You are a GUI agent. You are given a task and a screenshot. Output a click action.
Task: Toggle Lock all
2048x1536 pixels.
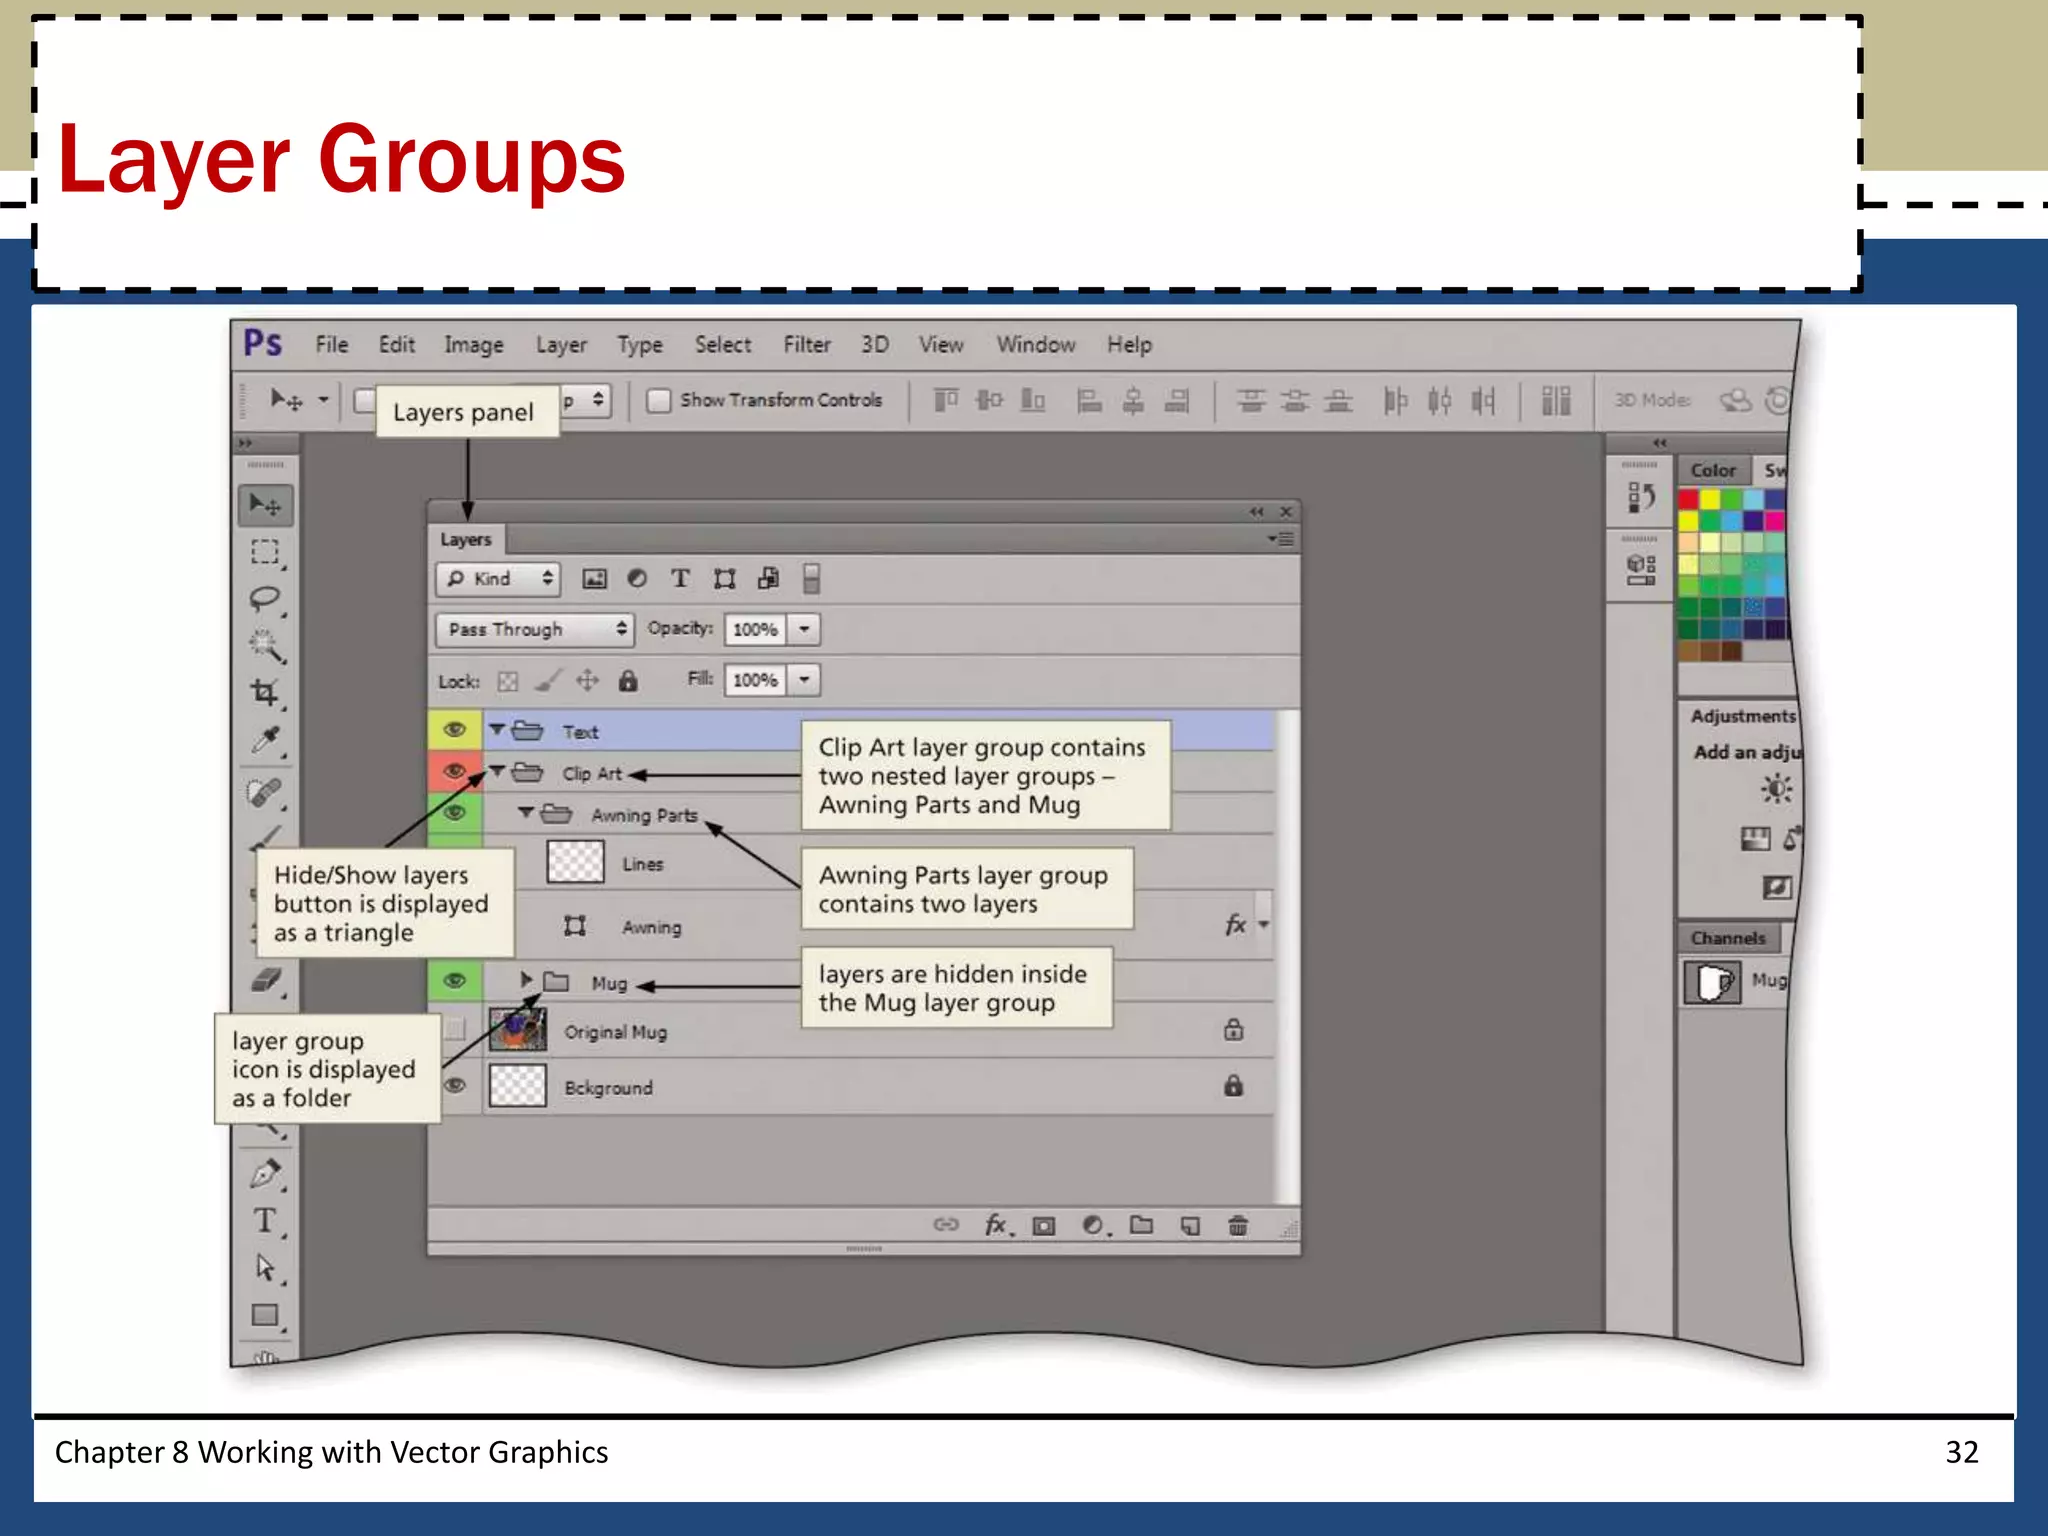click(x=628, y=681)
